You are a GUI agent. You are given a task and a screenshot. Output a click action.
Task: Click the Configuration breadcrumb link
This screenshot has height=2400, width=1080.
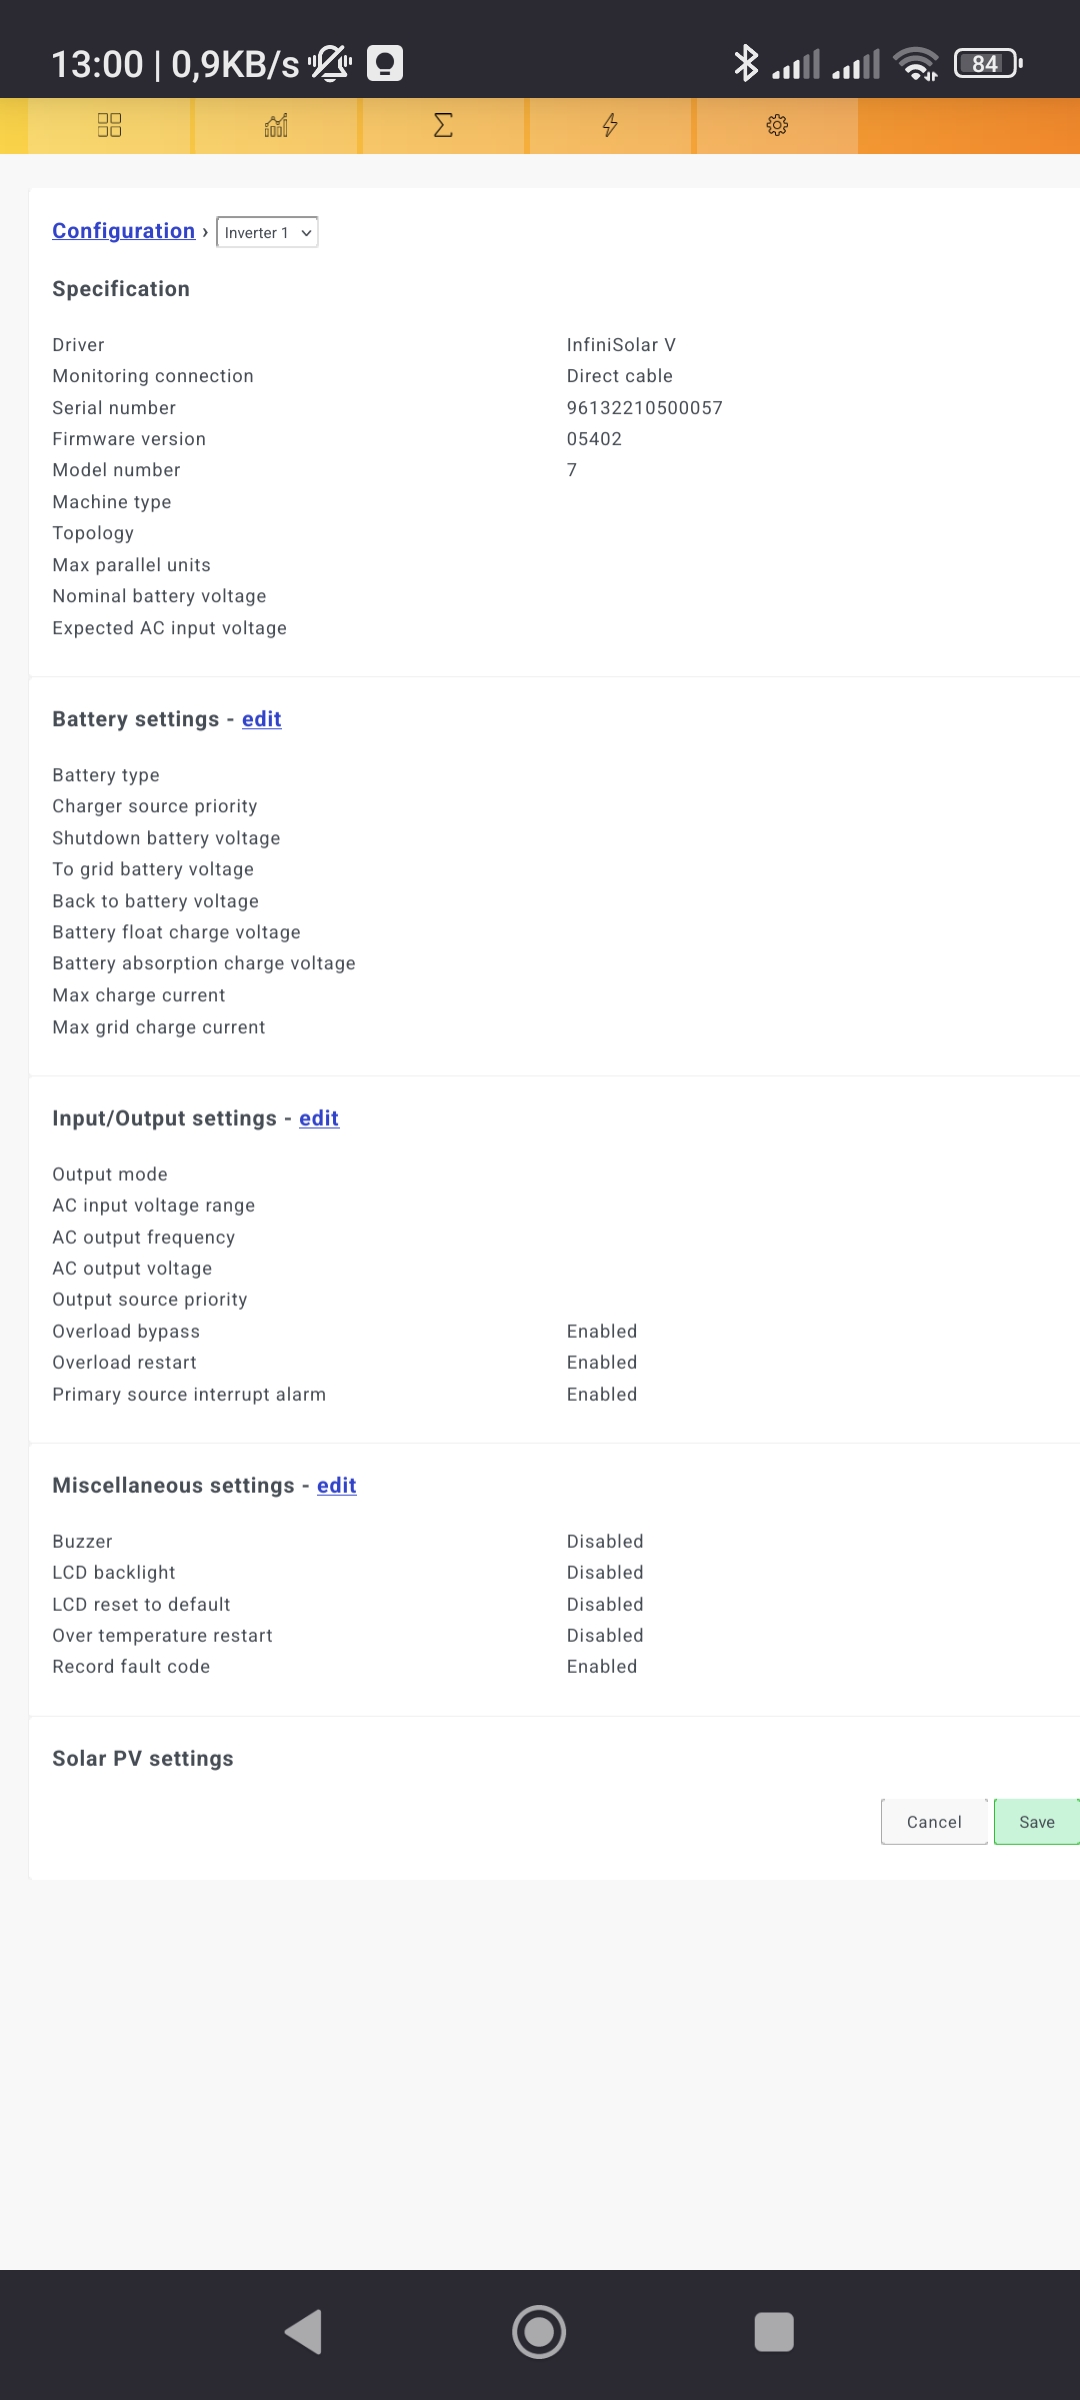click(x=123, y=231)
